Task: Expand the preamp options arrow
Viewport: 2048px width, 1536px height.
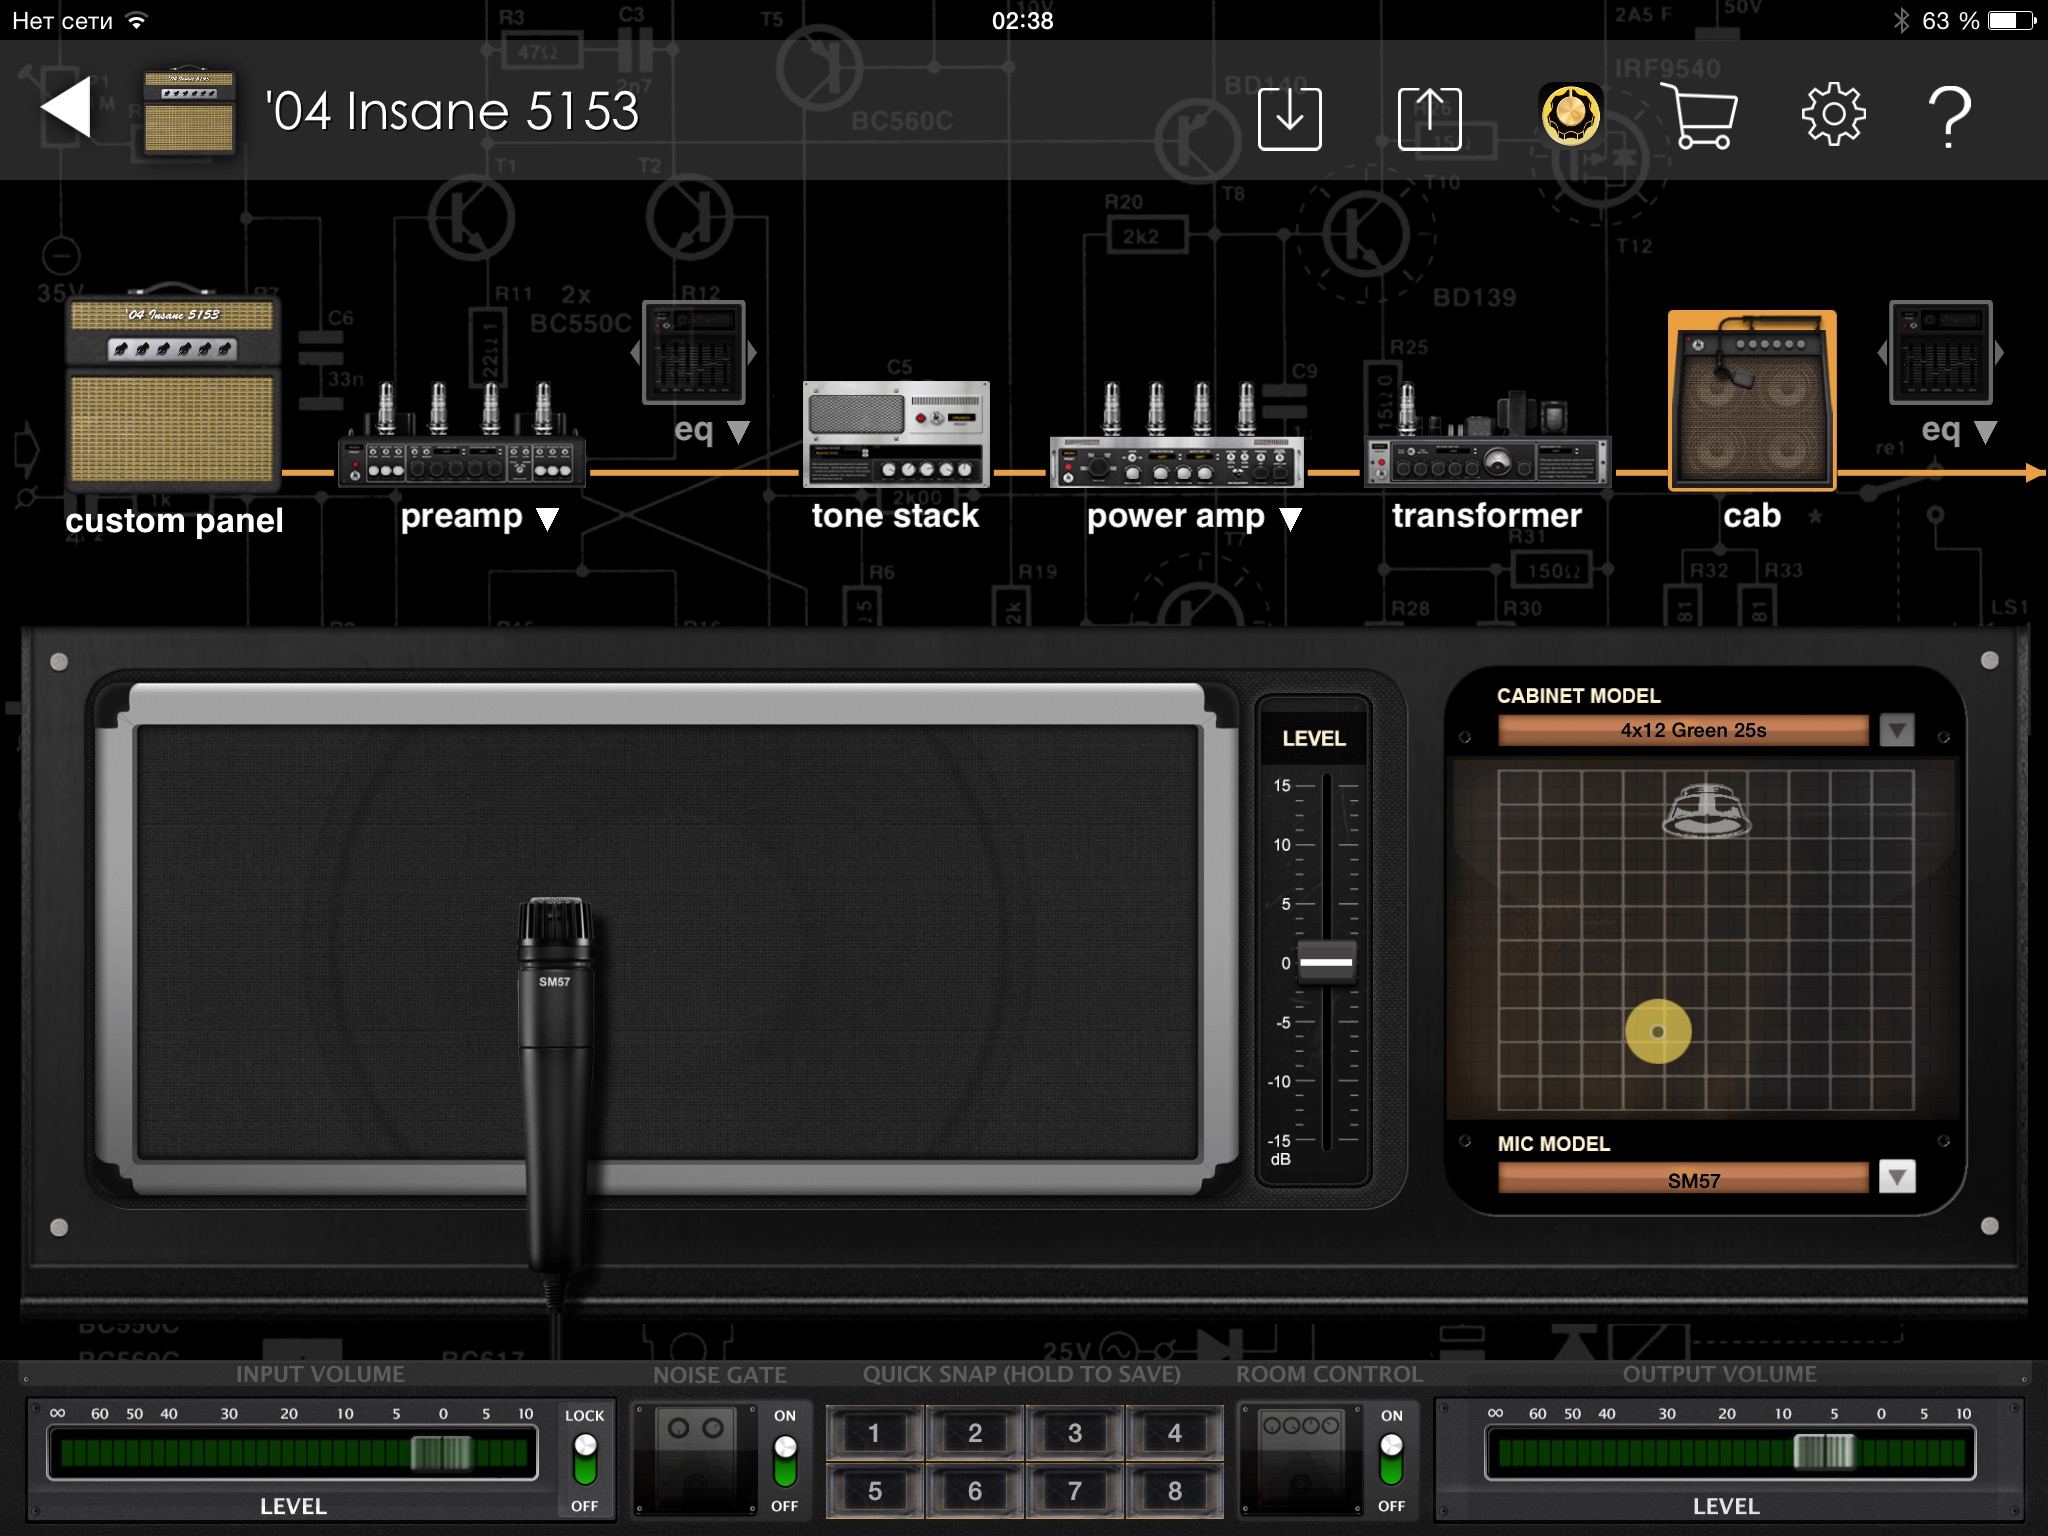Action: coord(547,518)
